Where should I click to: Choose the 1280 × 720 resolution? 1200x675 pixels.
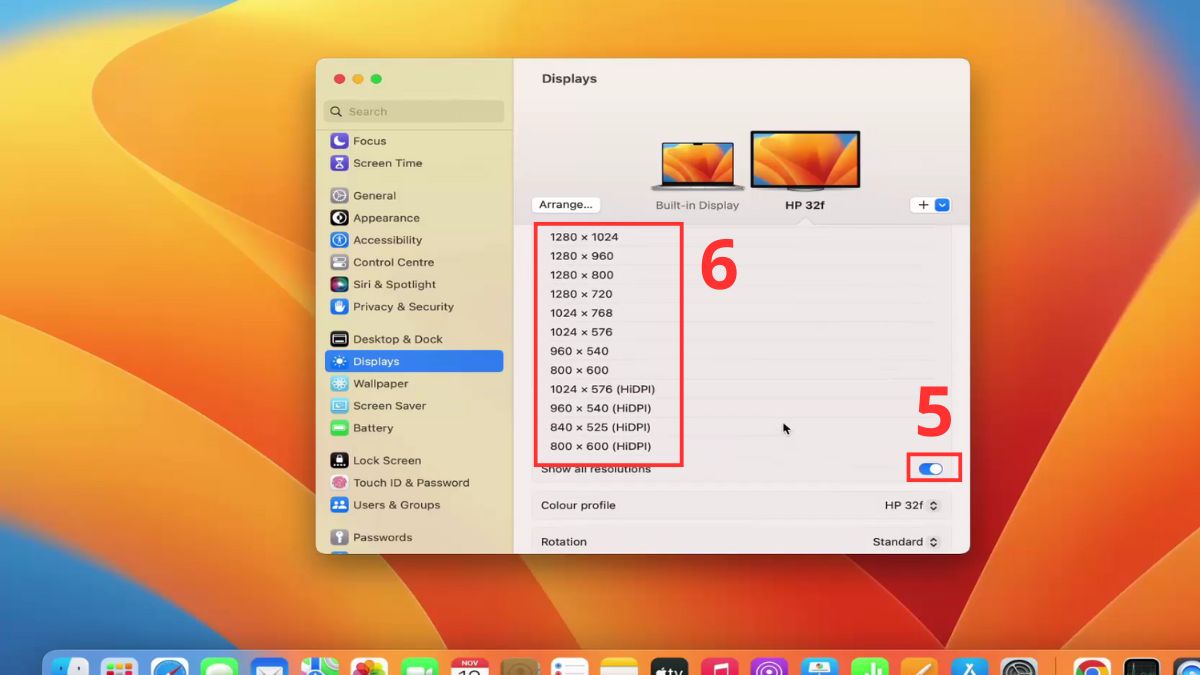(581, 294)
